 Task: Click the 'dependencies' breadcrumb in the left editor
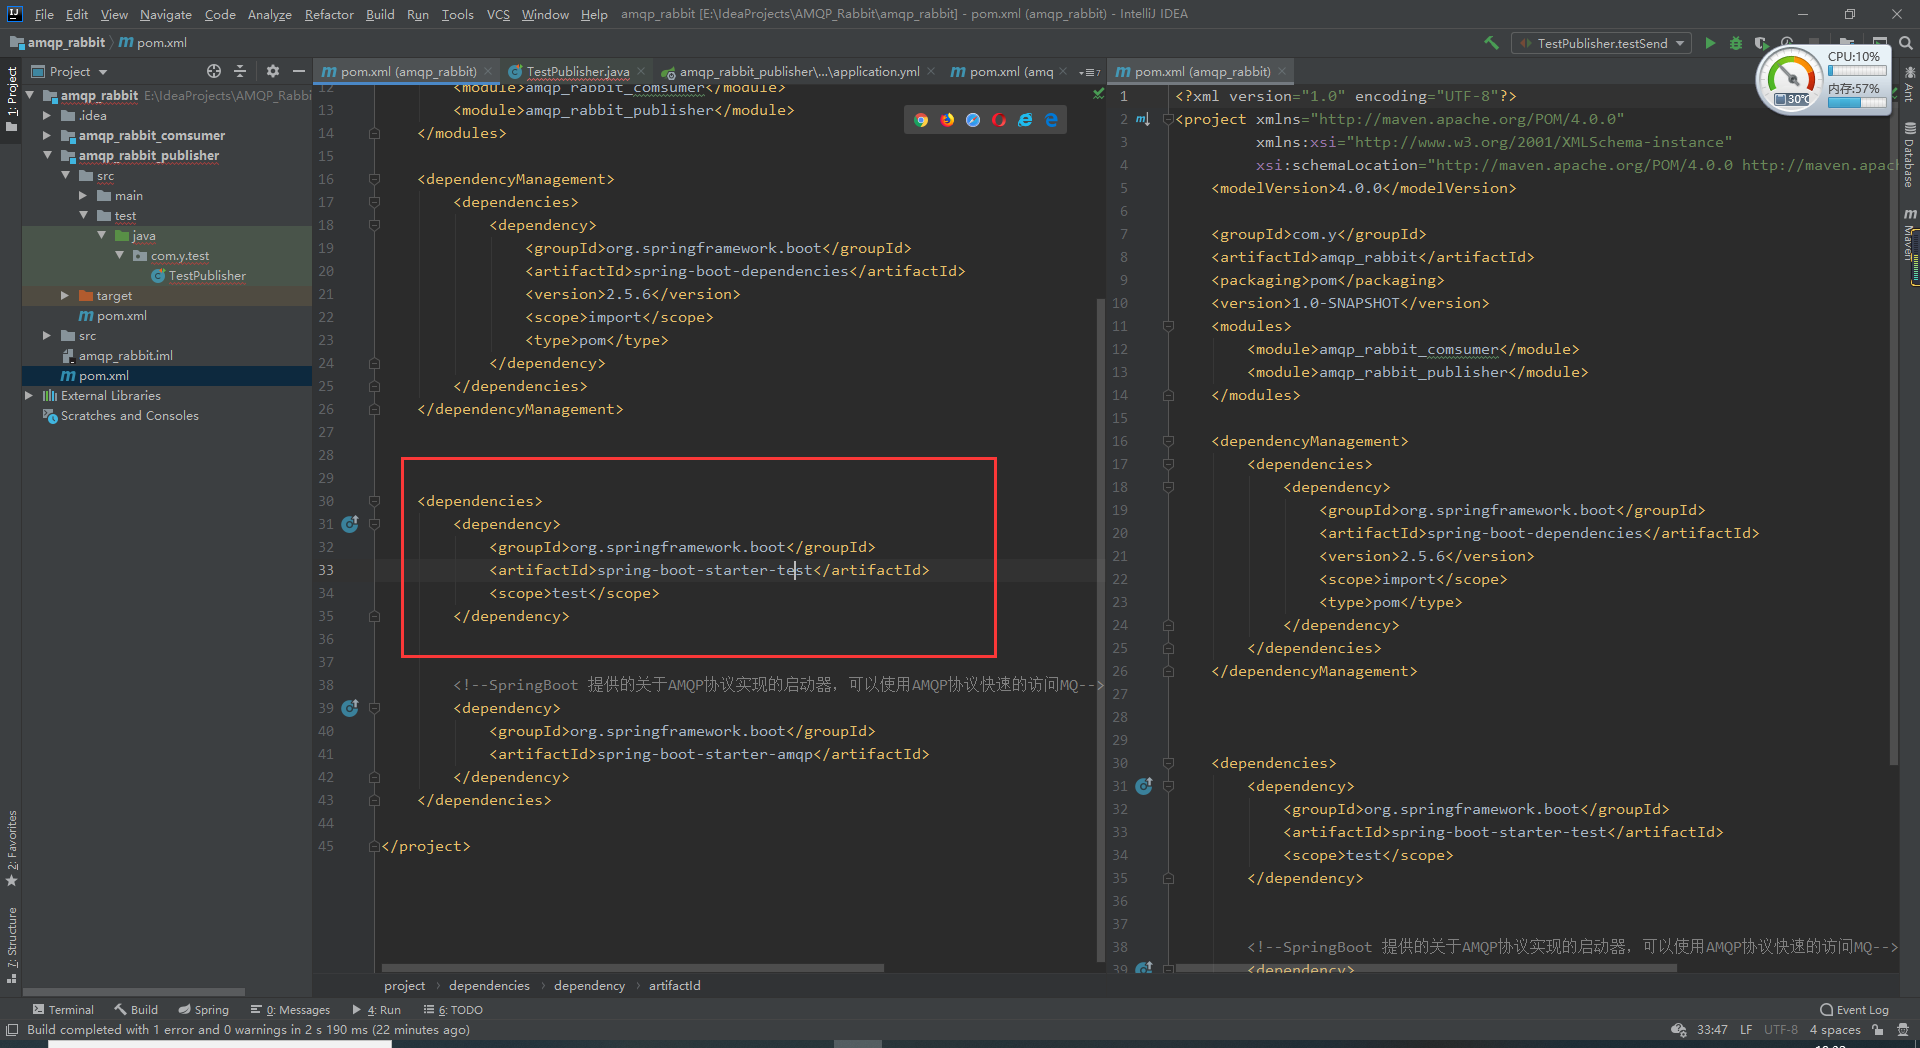(x=489, y=985)
